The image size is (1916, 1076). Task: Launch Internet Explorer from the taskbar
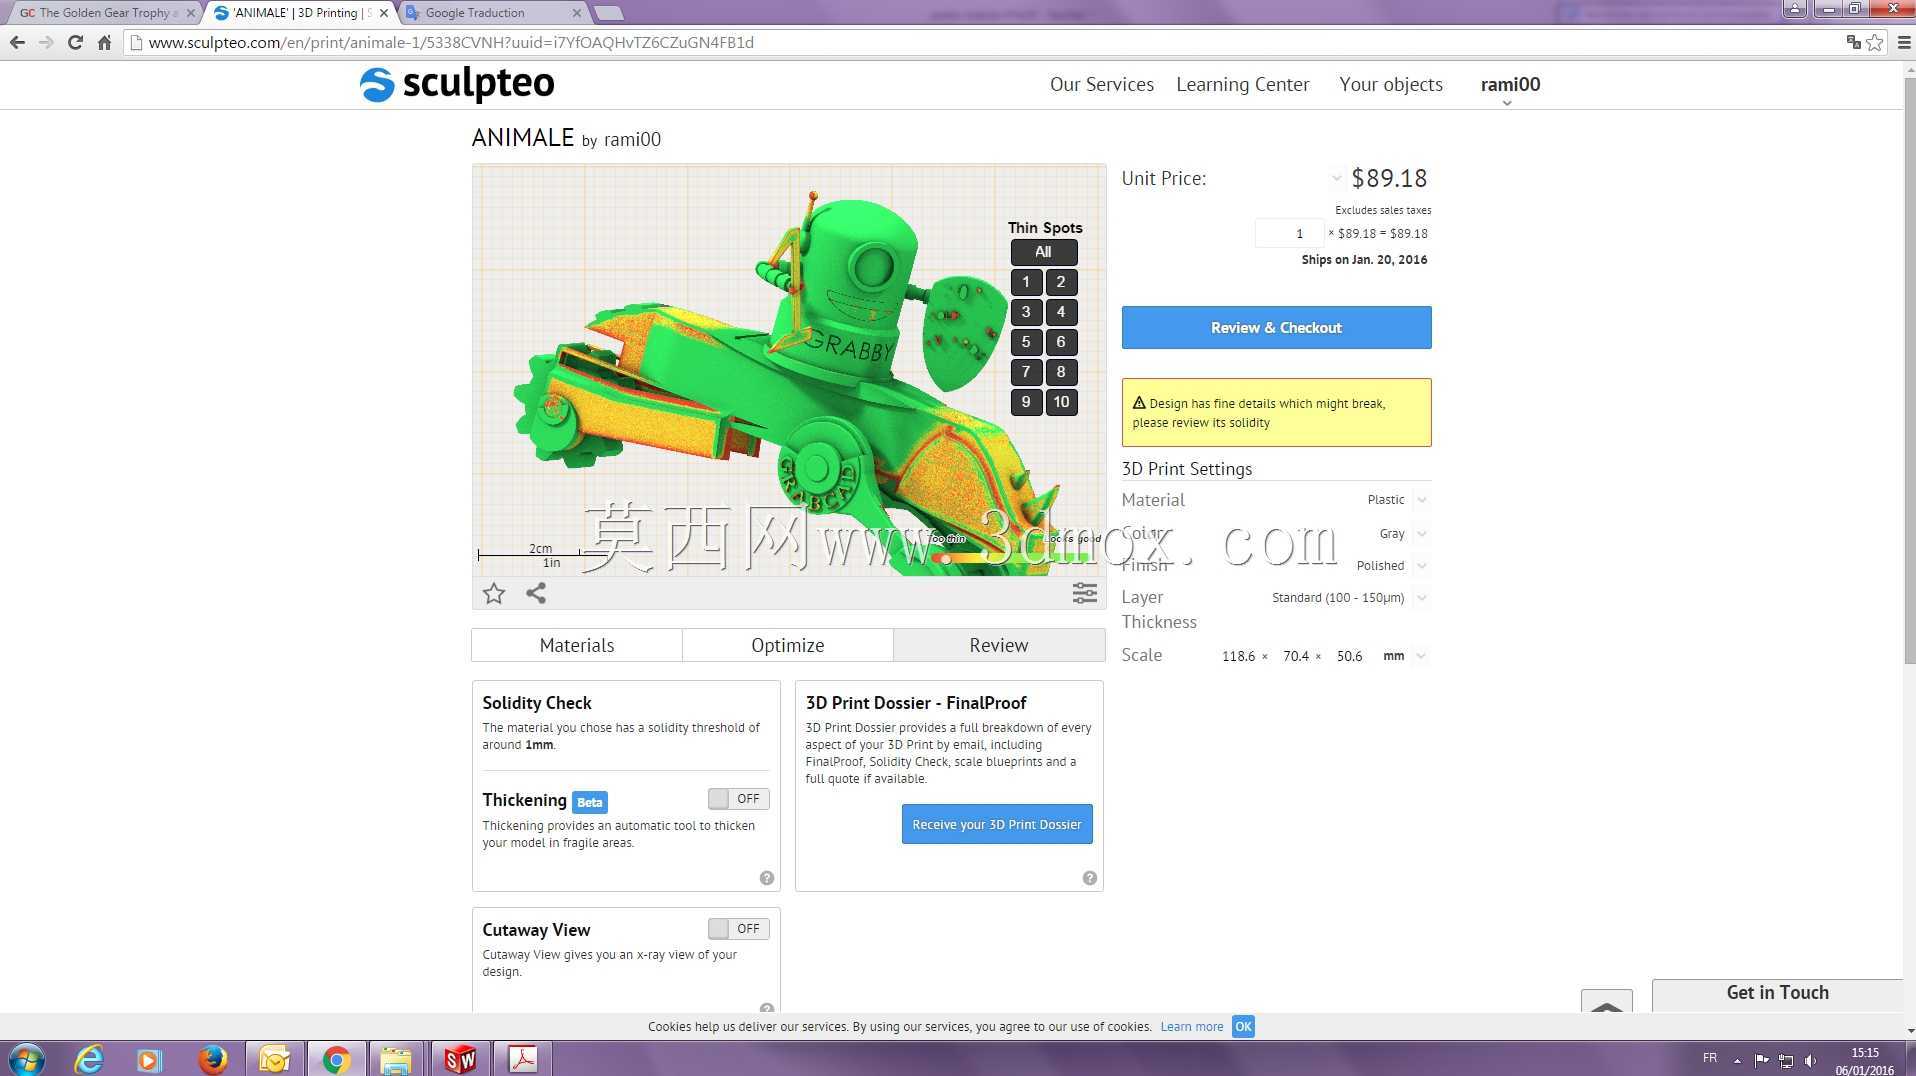pos(89,1059)
